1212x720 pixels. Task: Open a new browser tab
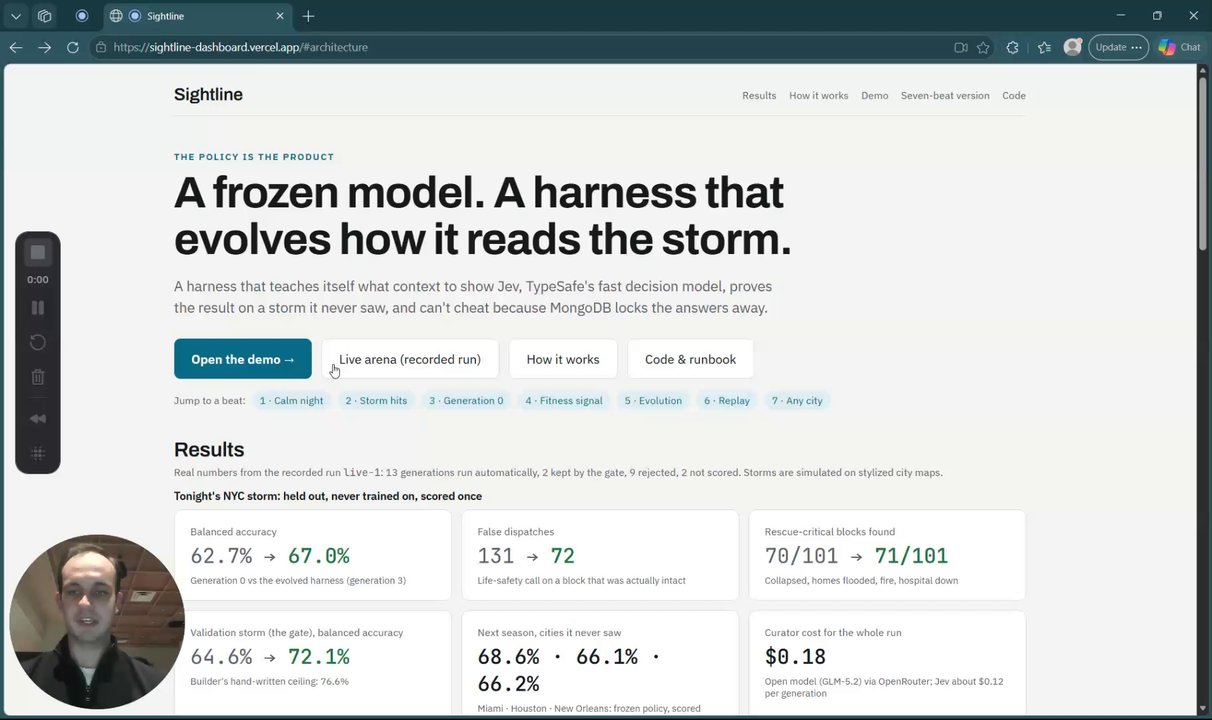pyautogui.click(x=308, y=16)
